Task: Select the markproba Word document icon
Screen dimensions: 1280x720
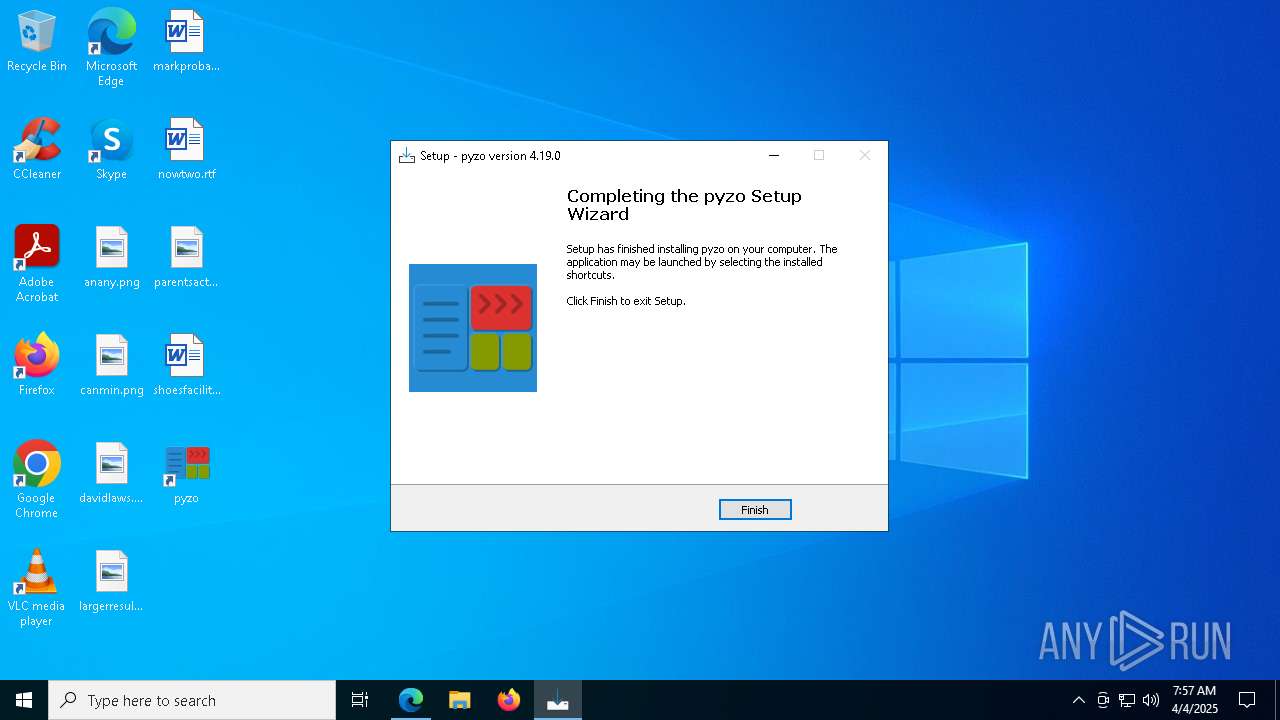Action: (186, 41)
